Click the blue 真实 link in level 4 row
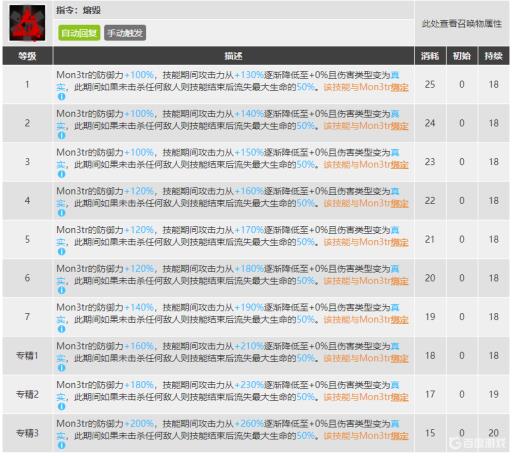The height and width of the screenshot is (456, 512). [x=395, y=191]
